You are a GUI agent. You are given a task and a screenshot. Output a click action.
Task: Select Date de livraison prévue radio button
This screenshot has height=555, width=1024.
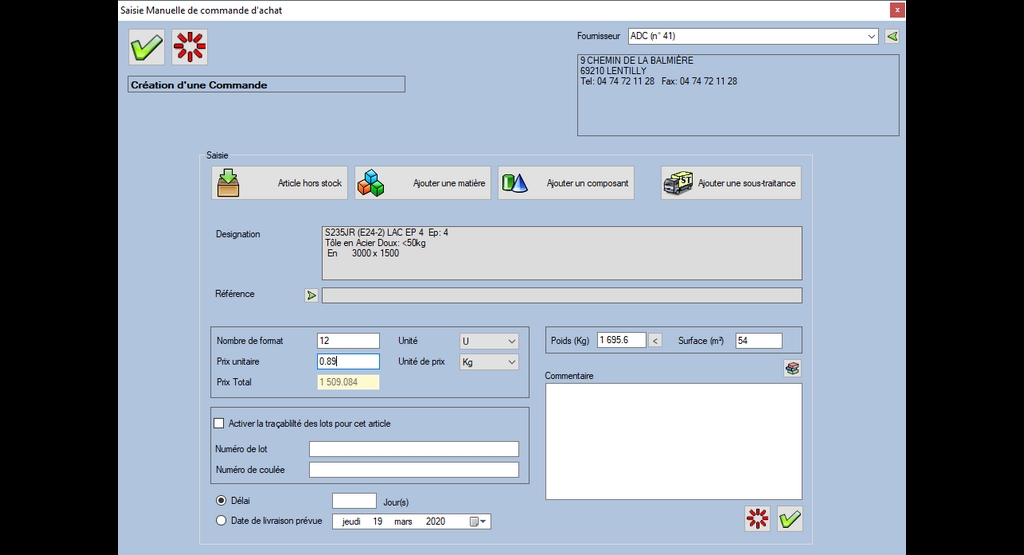click(221, 521)
